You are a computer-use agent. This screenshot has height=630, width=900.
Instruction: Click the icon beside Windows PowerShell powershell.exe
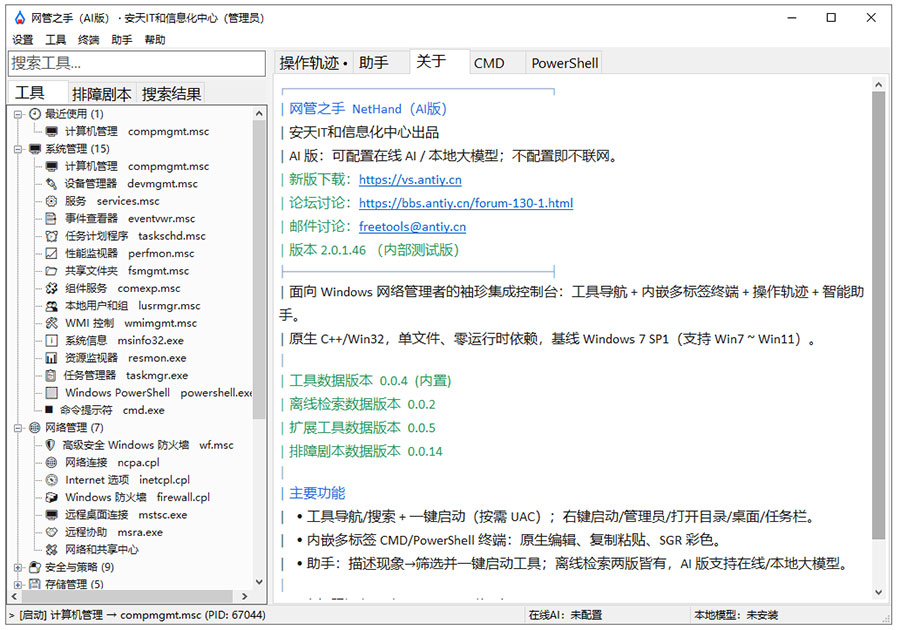point(52,393)
